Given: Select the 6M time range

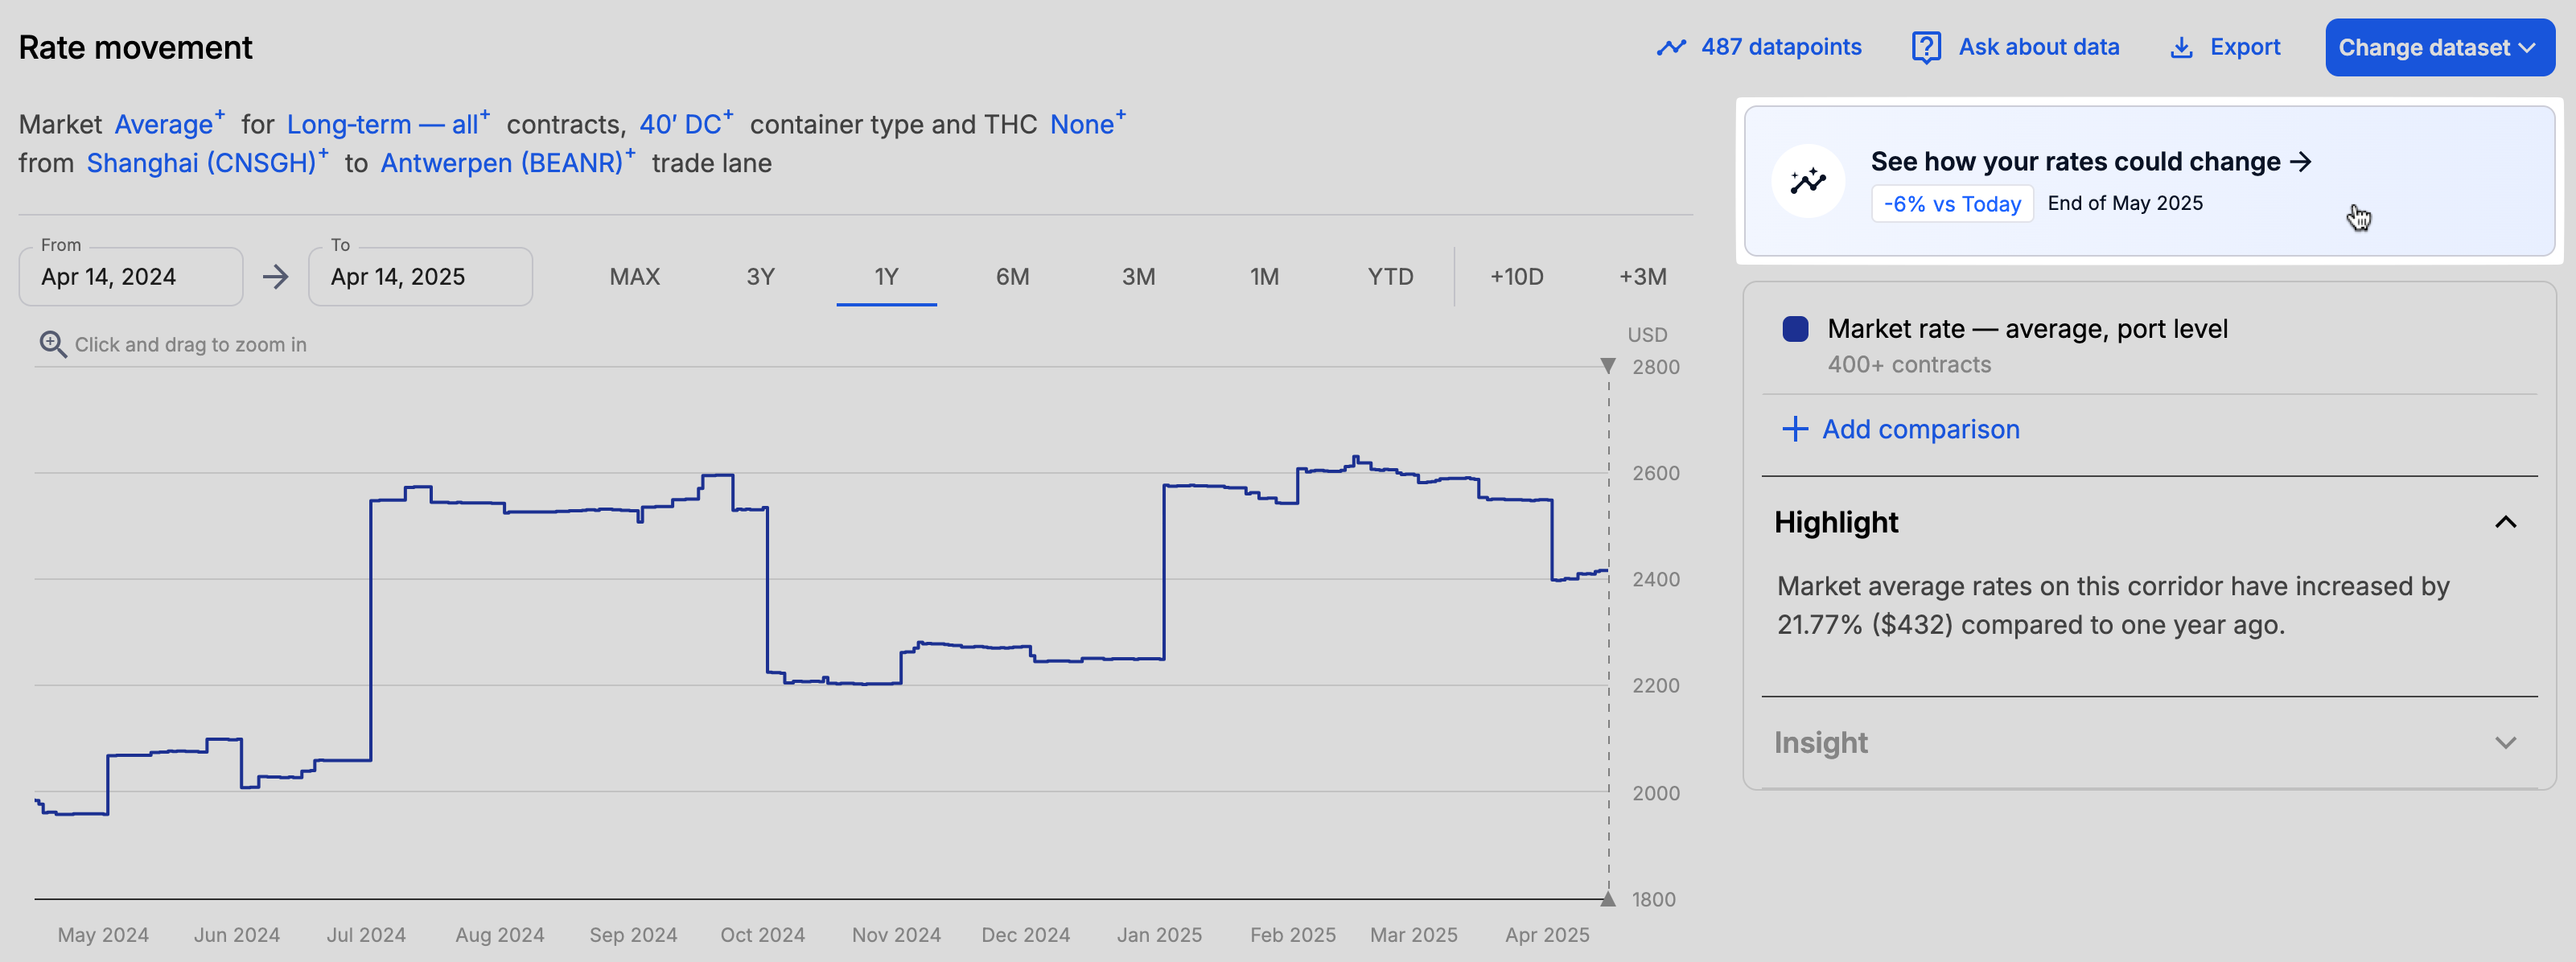Looking at the screenshot, I should (1013, 277).
